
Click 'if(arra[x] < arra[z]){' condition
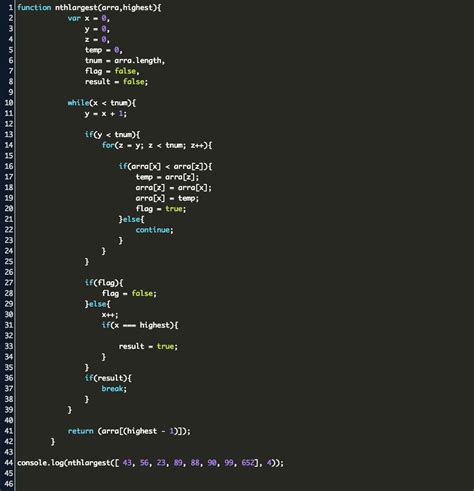(165, 166)
